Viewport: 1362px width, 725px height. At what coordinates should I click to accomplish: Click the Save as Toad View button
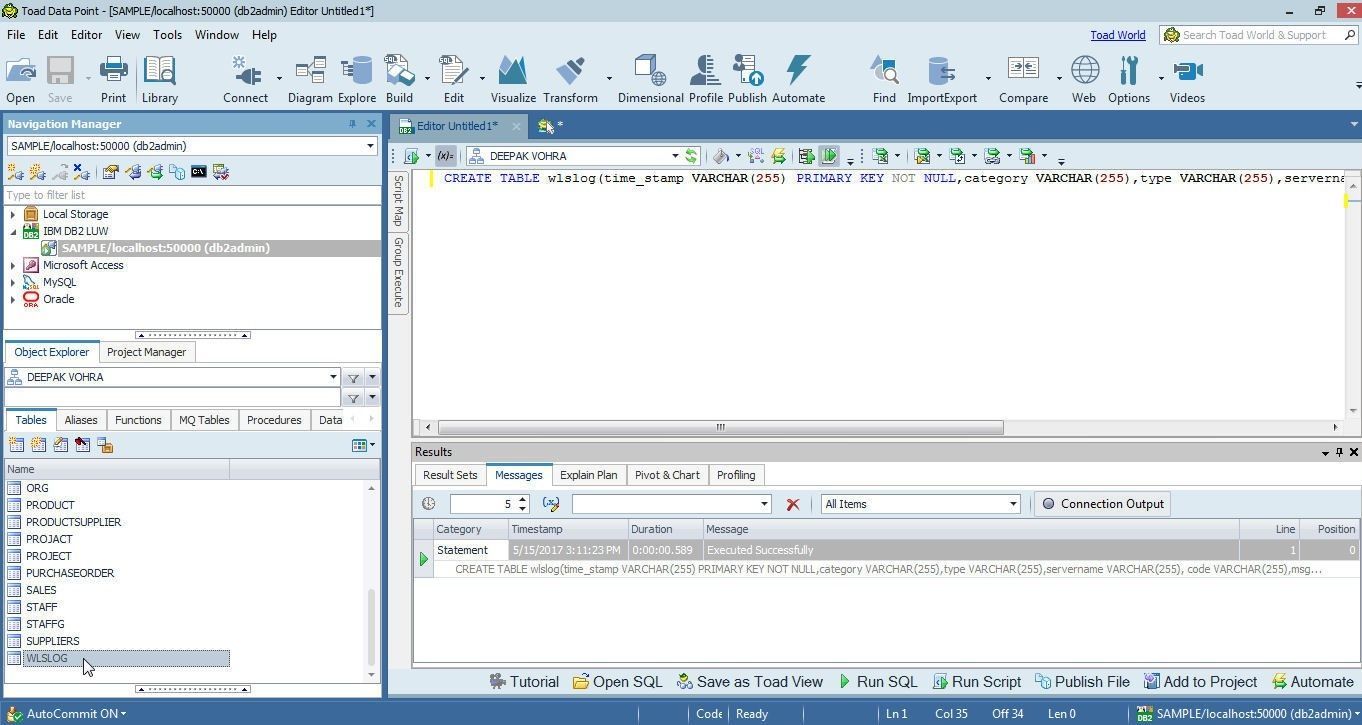750,682
